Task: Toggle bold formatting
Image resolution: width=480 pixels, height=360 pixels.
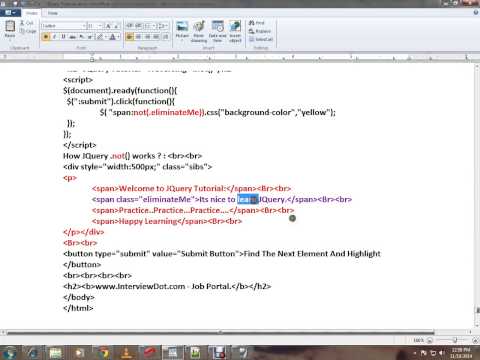Action: (46, 37)
